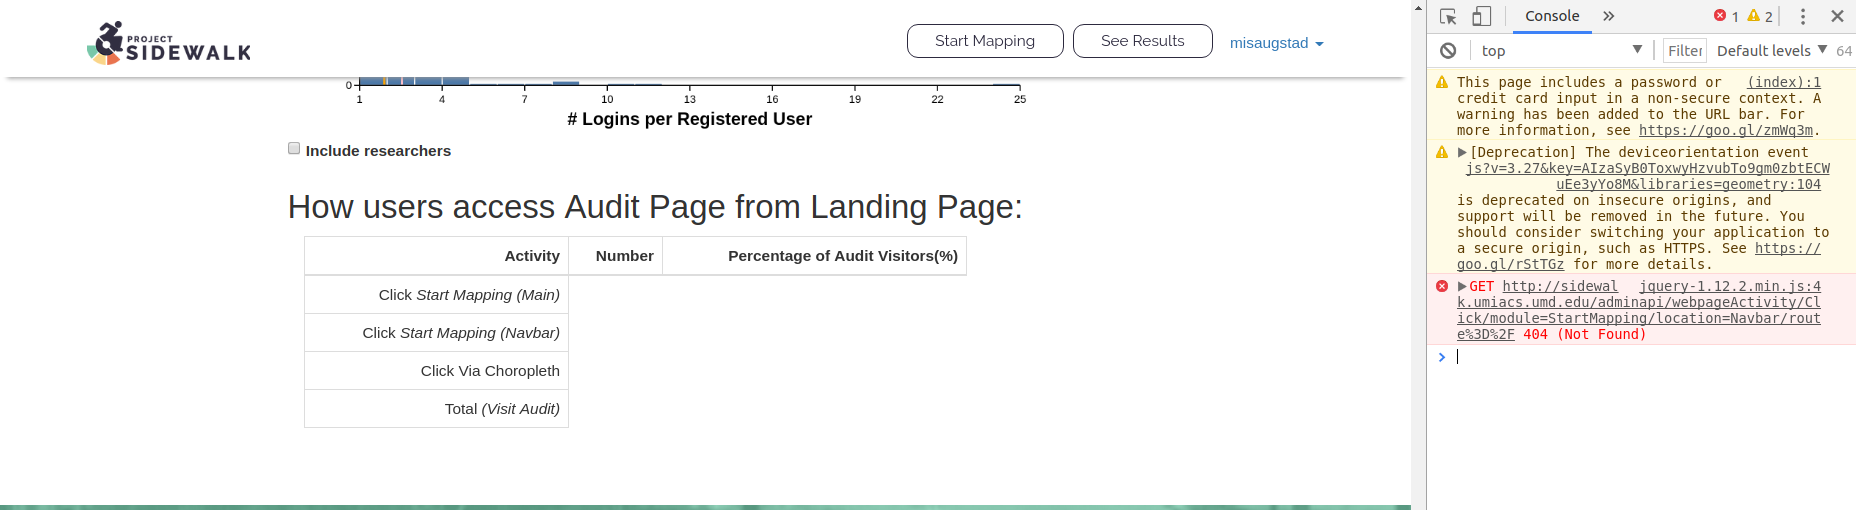Click the # Logins per Registered User label
The image size is (1856, 510).
[x=689, y=119]
